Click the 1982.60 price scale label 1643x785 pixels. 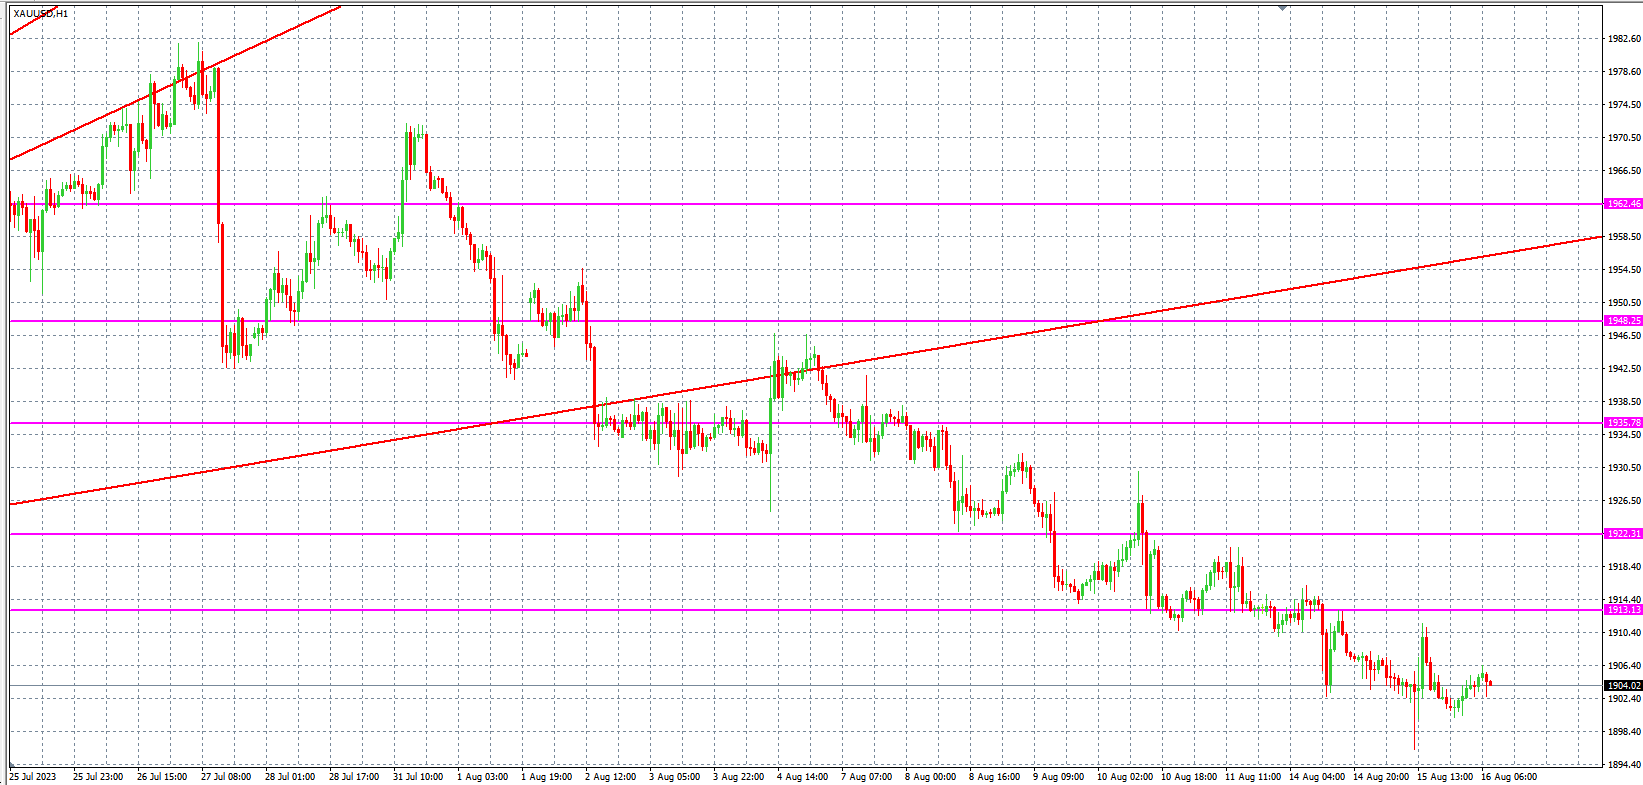[1624, 39]
